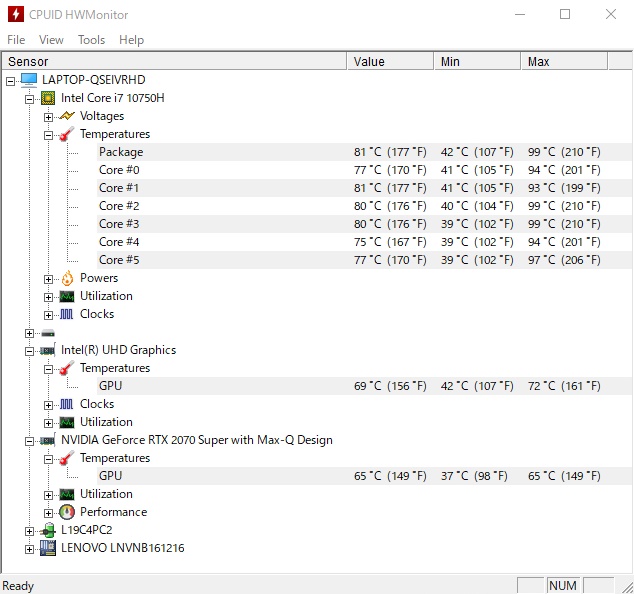Viewport: 634px width, 594px height.
Task: Click the Ready status bar text
Action: click(x=18, y=586)
